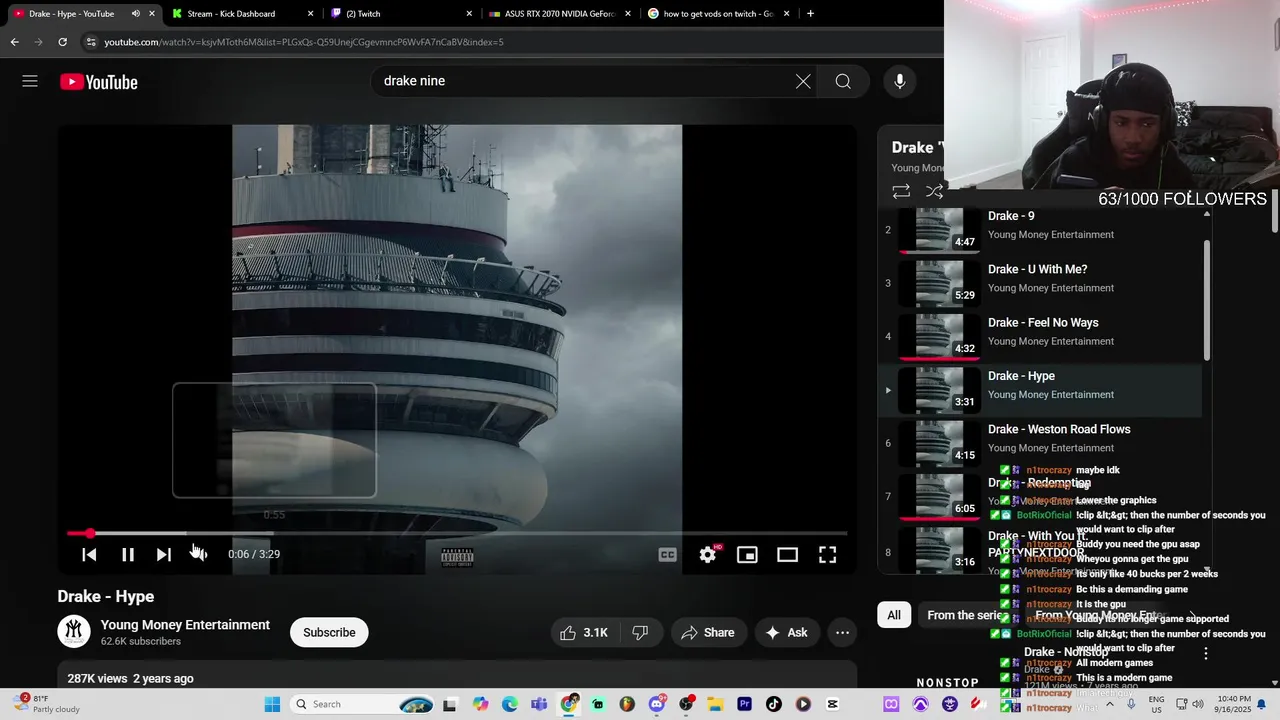Toggle theater mode on the player
Screen dimensions: 1280x720
click(x=788, y=554)
